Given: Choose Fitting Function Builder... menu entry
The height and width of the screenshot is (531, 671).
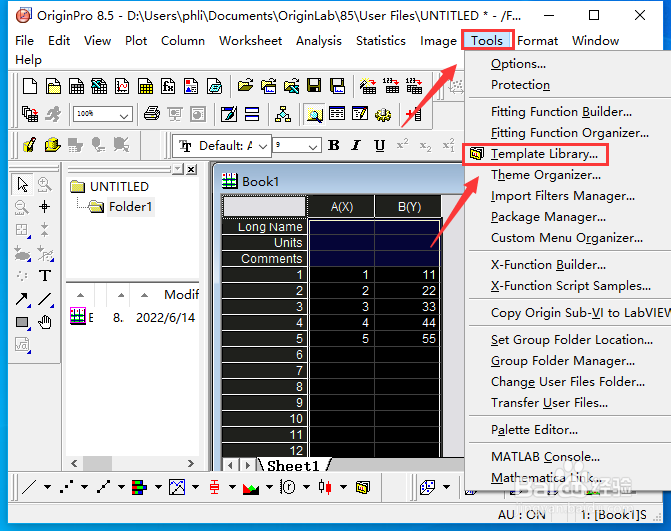Looking at the screenshot, I should click(561, 112).
